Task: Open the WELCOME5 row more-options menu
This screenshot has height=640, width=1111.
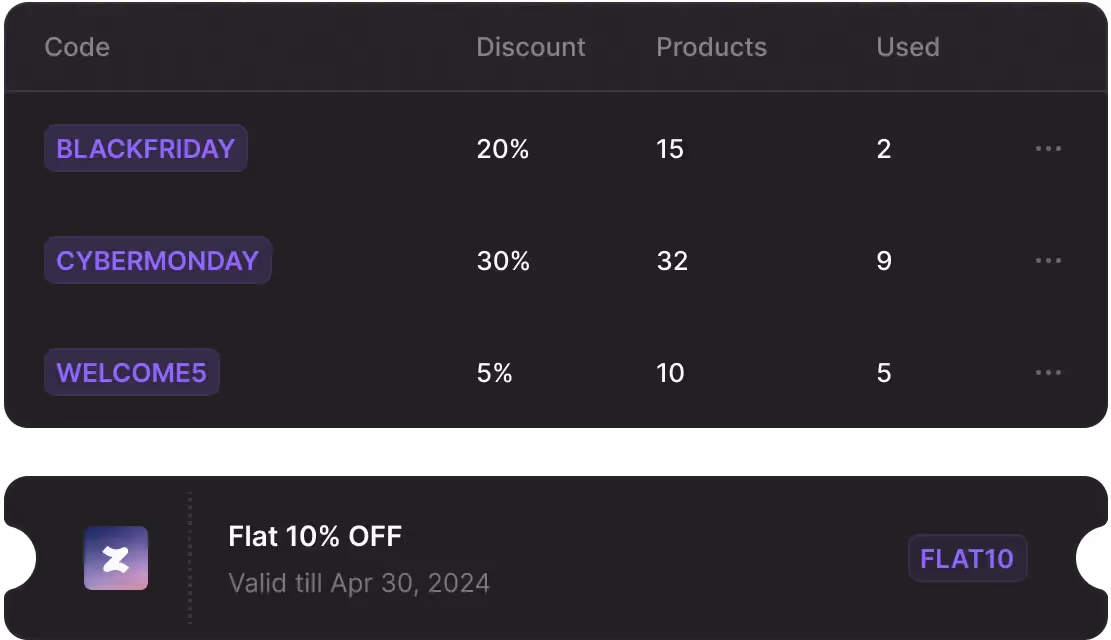Action: [x=1048, y=373]
